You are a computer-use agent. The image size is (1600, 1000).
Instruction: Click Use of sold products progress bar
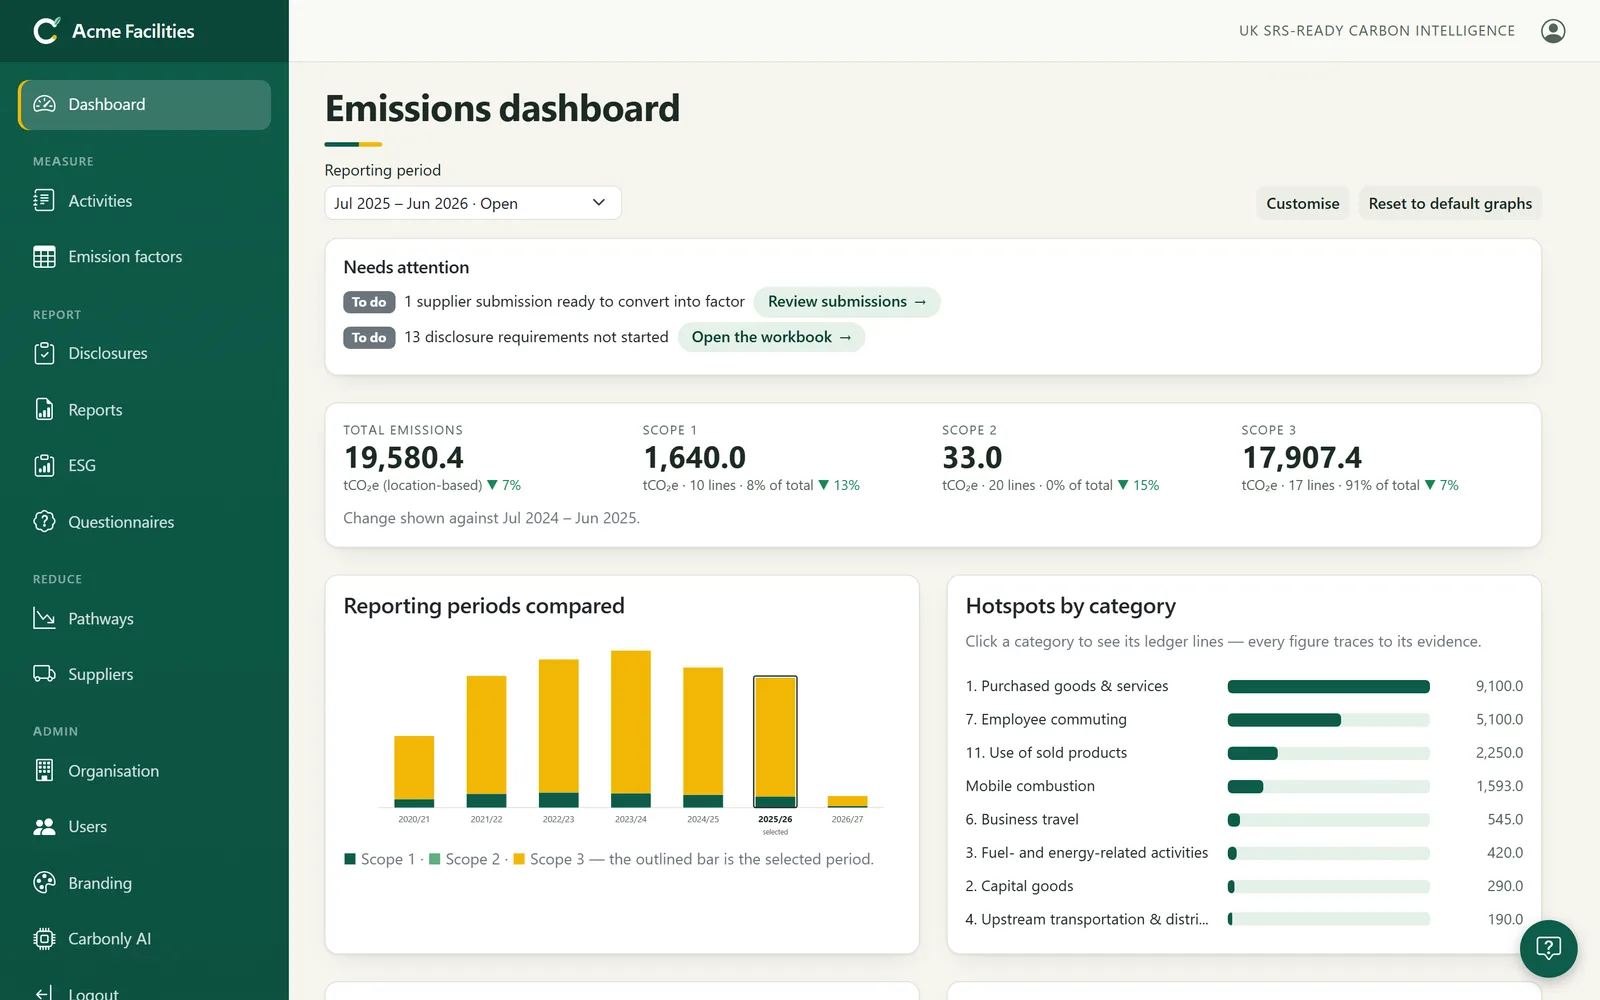click(x=1328, y=753)
